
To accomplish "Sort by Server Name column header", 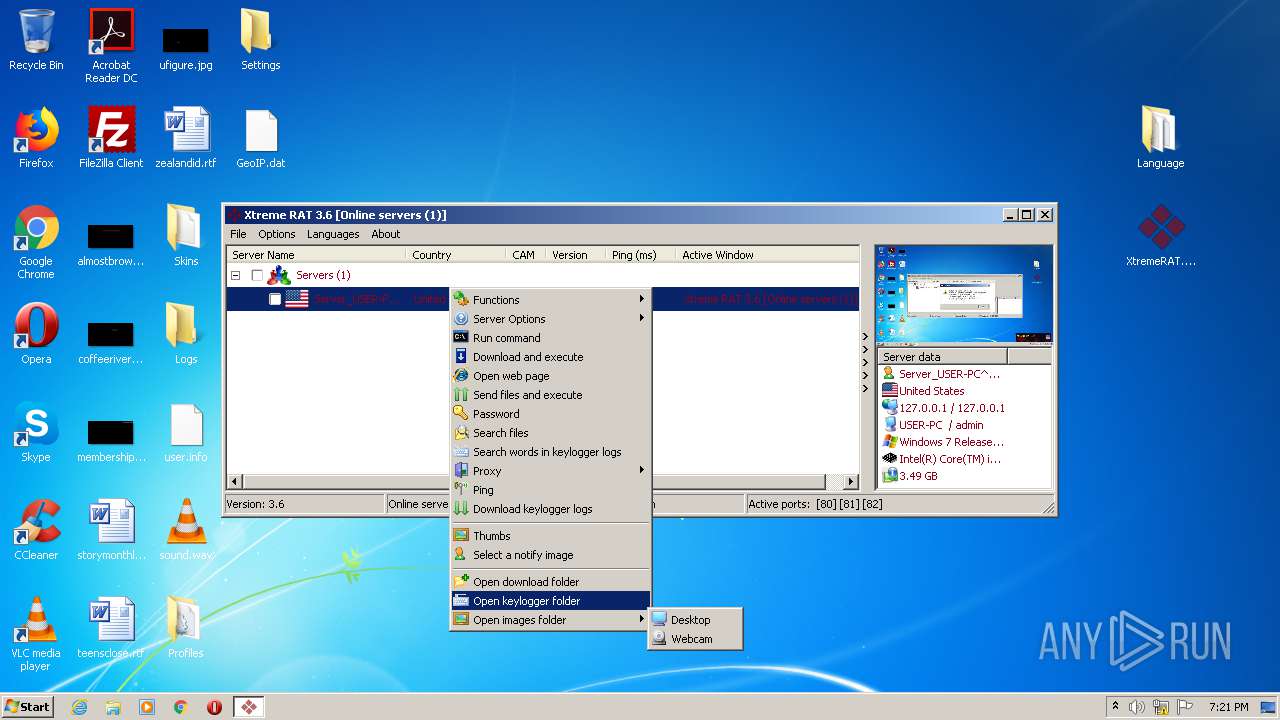I will (316, 255).
